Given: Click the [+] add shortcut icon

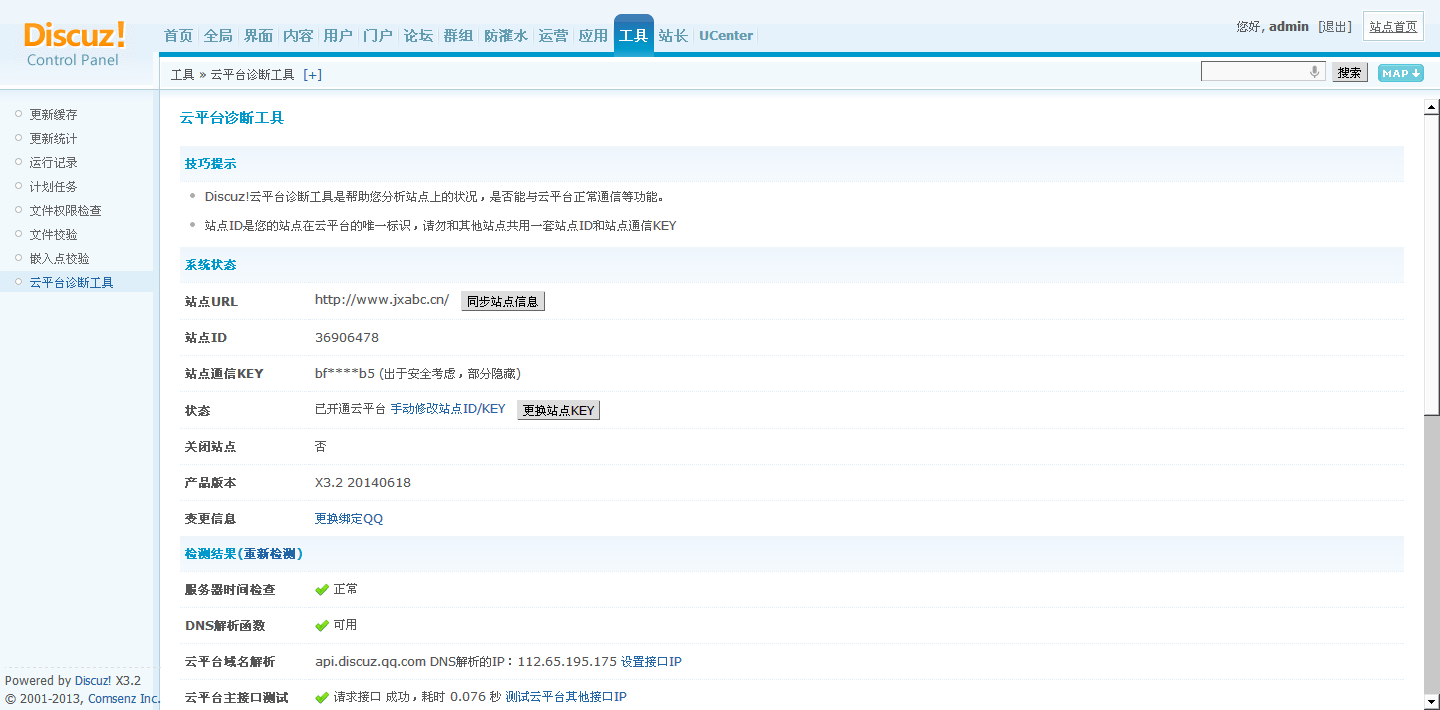Looking at the screenshot, I should 313,75.
